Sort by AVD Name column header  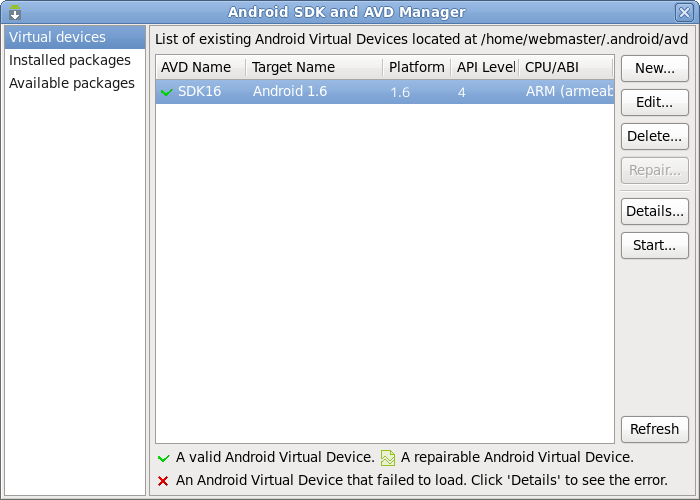tap(201, 67)
